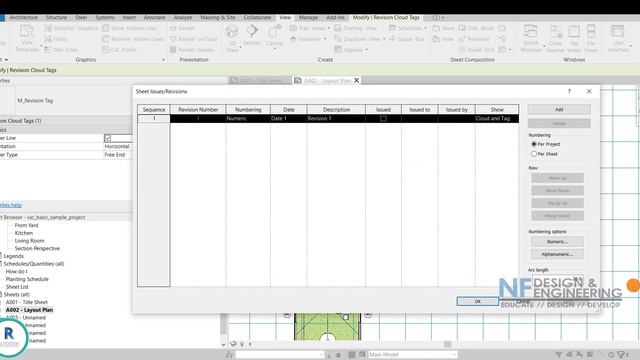The image size is (640, 360).
Task: Click the dialog help question mark
Action: pyautogui.click(x=569, y=91)
